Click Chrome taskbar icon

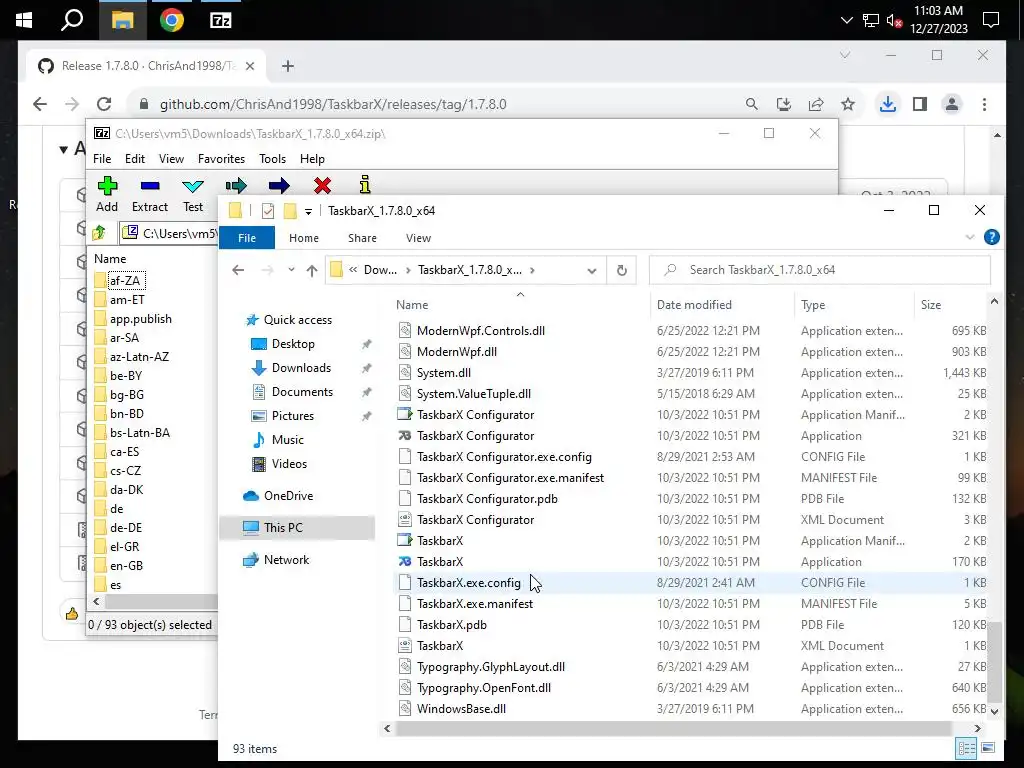pos(172,20)
